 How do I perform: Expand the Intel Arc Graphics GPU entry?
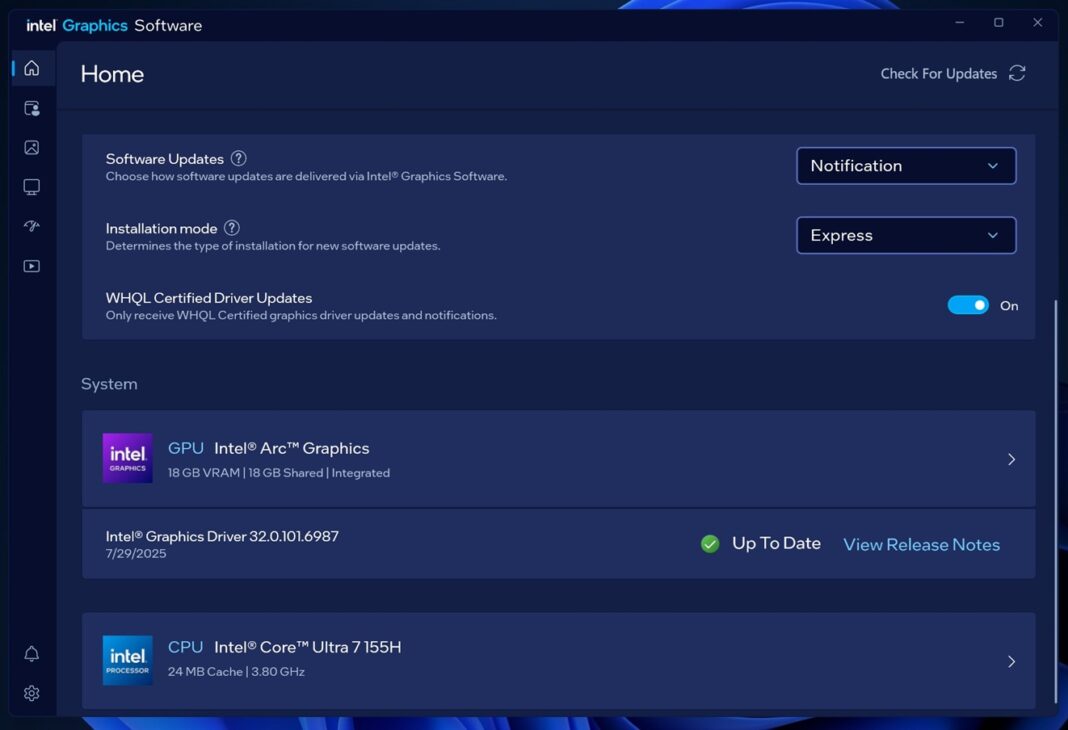[1011, 459]
